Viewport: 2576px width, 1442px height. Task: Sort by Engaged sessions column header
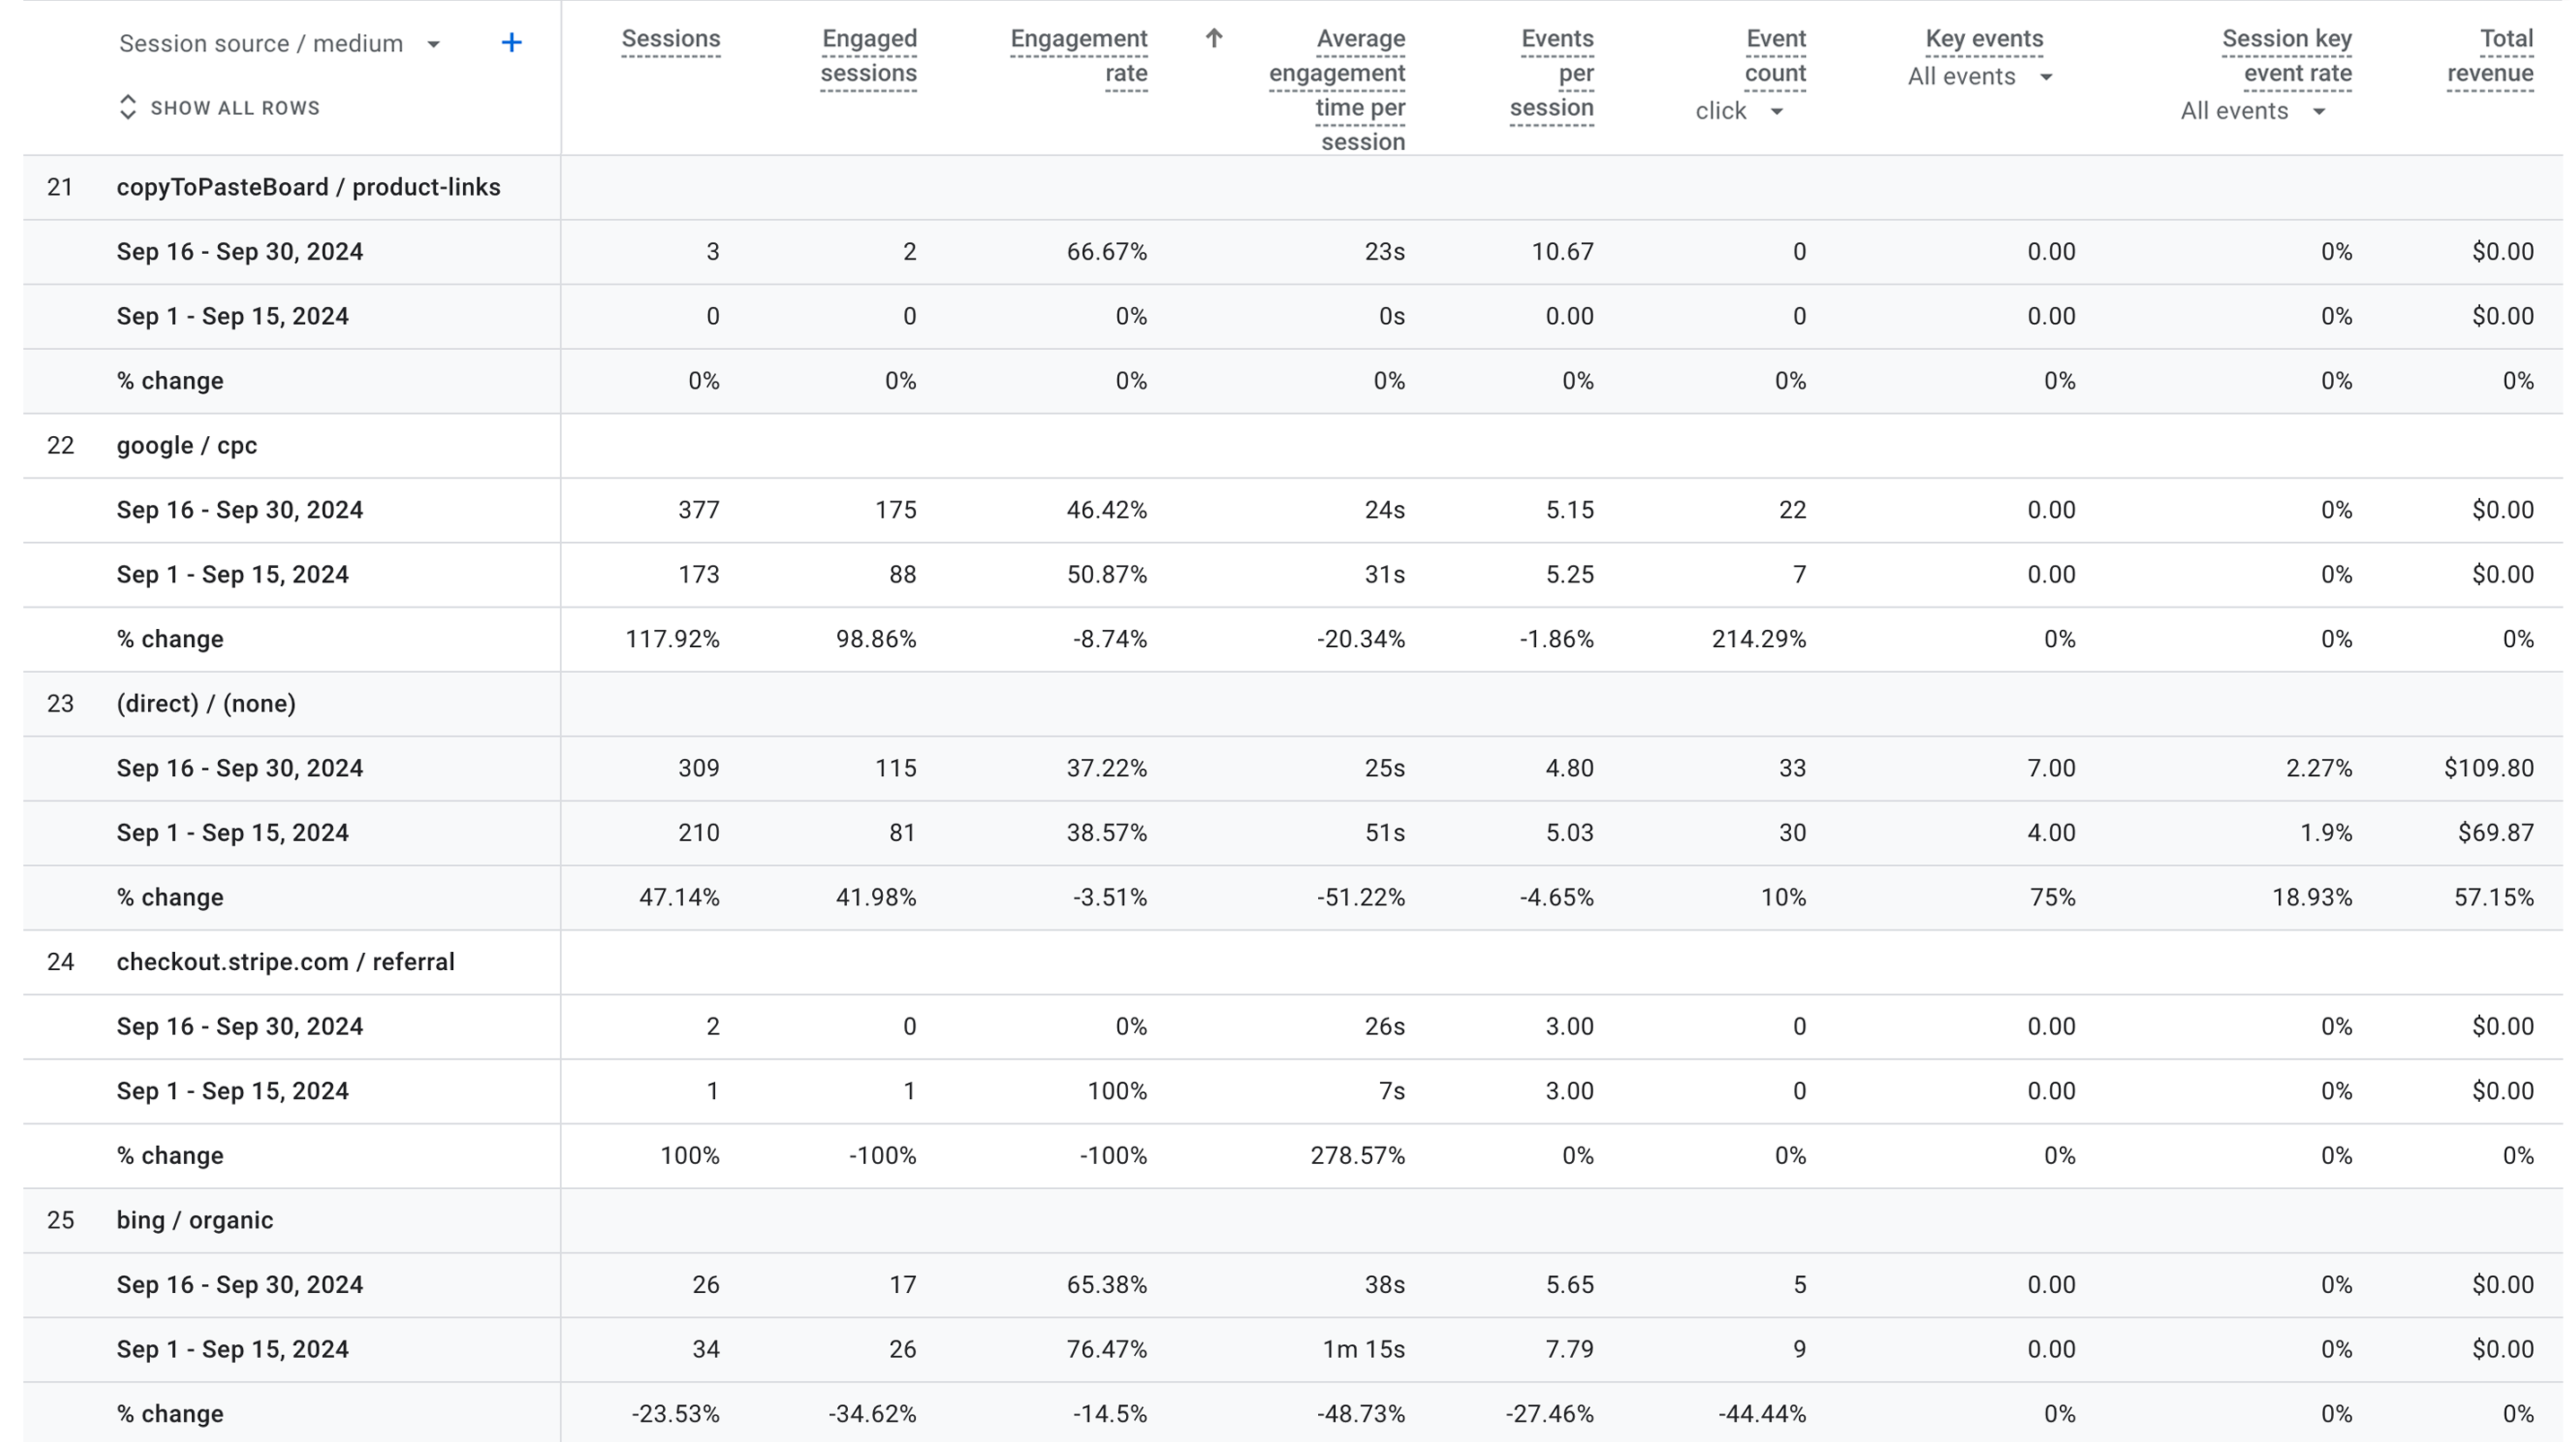pos(868,56)
